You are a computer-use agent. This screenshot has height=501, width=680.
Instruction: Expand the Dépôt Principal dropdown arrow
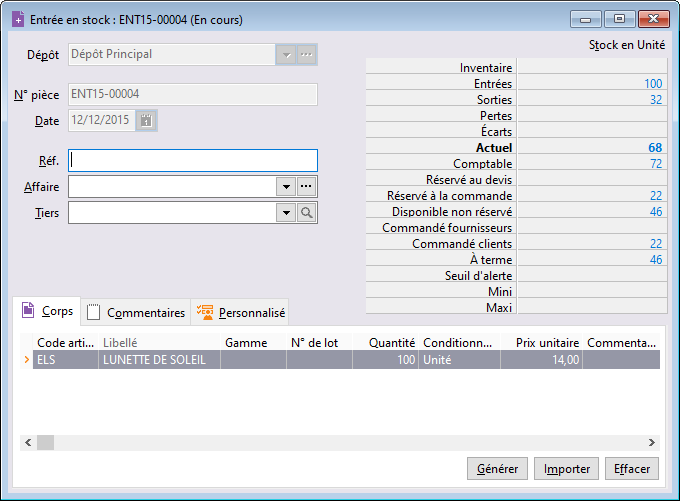coord(286,55)
